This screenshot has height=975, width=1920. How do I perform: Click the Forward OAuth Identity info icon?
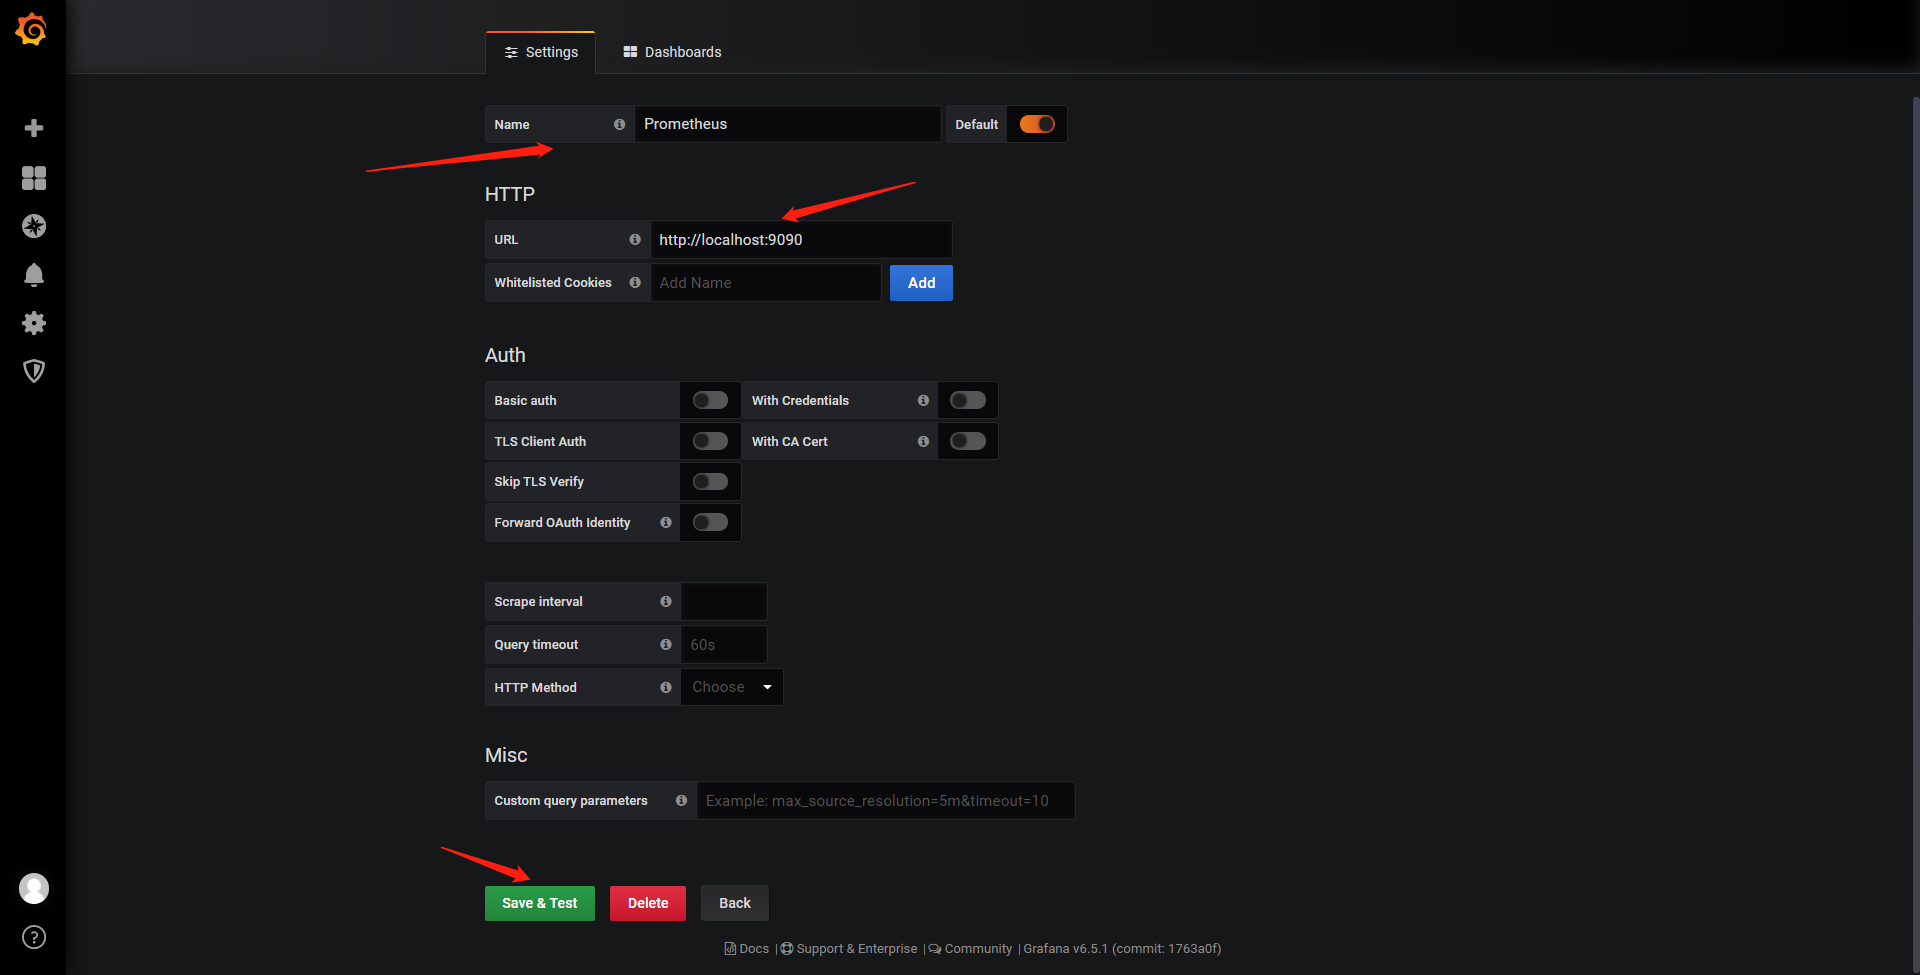point(666,523)
